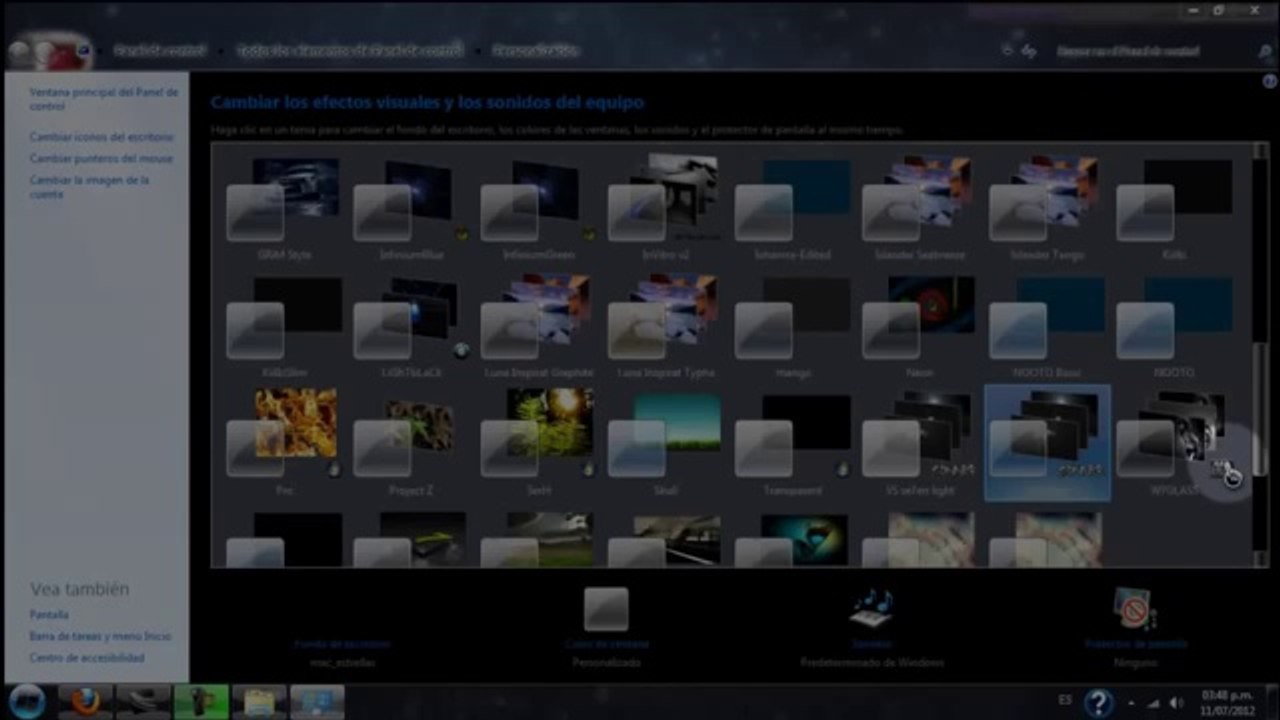Open Firefox from the taskbar
The width and height of the screenshot is (1280, 720).
pyautogui.click(x=86, y=702)
